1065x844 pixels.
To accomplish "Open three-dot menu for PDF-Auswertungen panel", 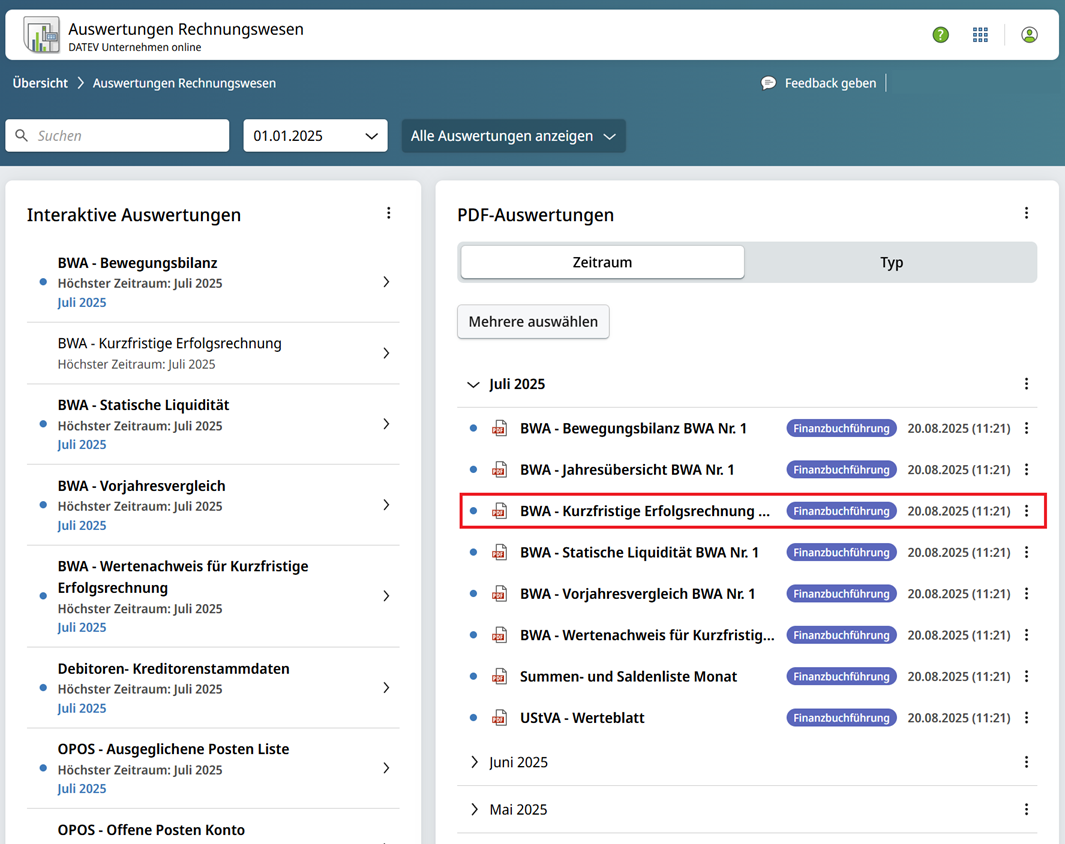I will click(1026, 213).
